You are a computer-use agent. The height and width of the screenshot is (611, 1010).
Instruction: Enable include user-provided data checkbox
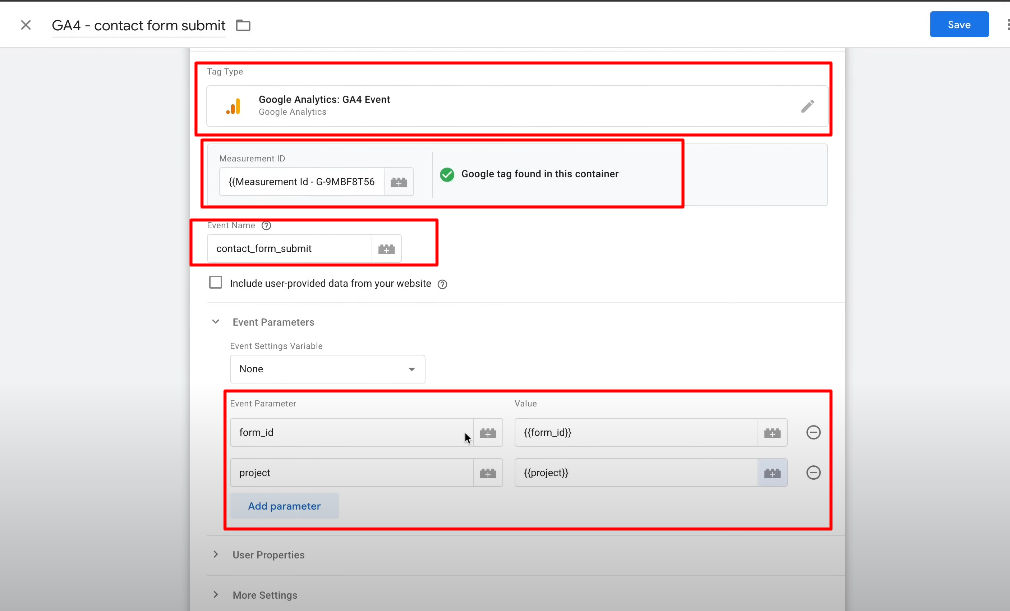click(x=215, y=283)
